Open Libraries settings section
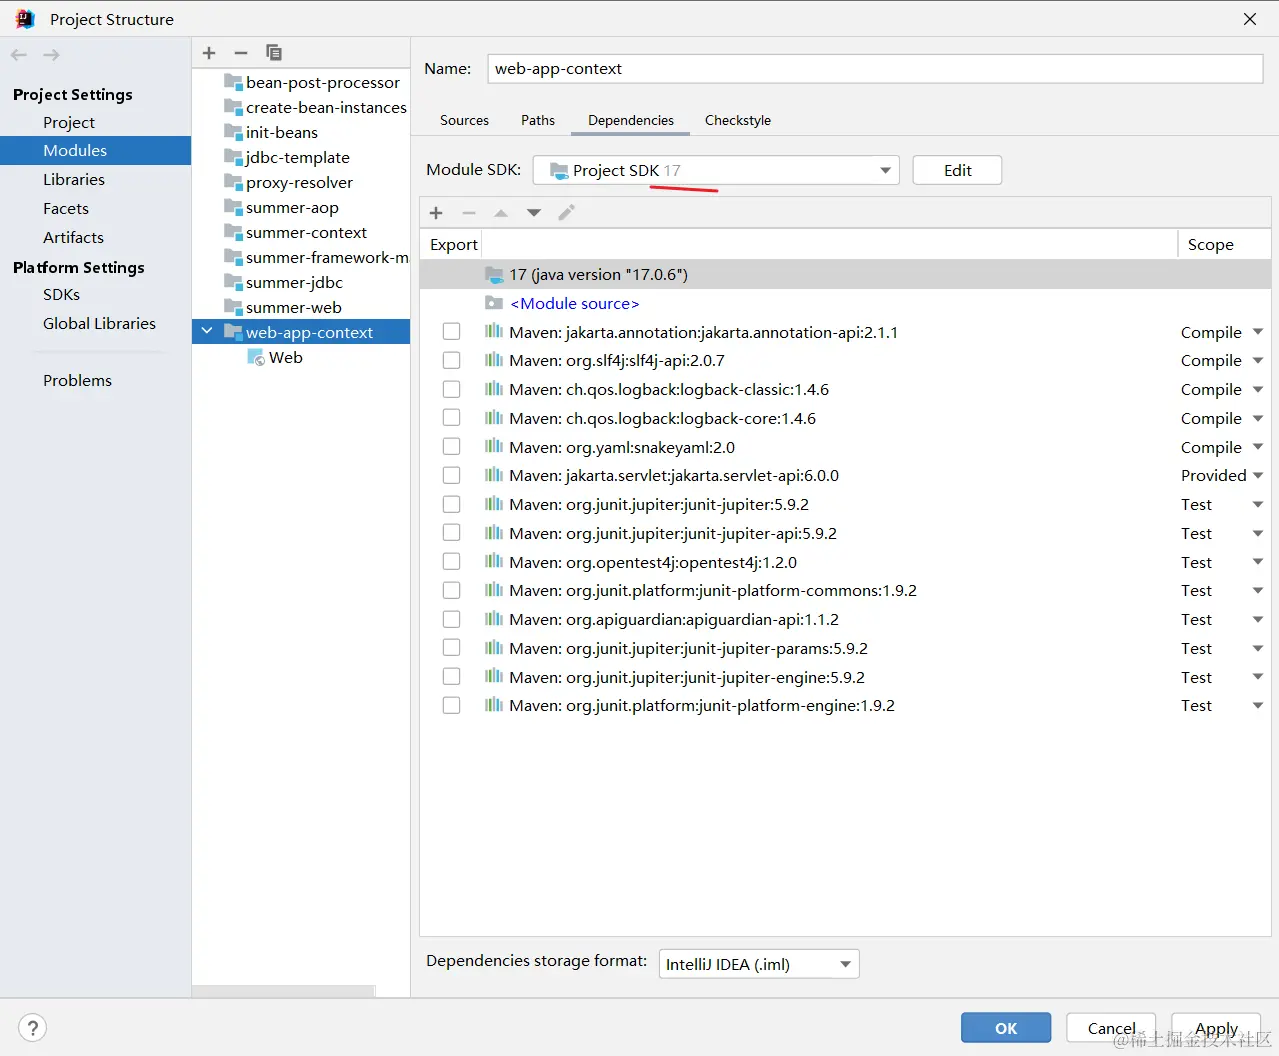This screenshot has height=1056, width=1279. click(x=74, y=179)
